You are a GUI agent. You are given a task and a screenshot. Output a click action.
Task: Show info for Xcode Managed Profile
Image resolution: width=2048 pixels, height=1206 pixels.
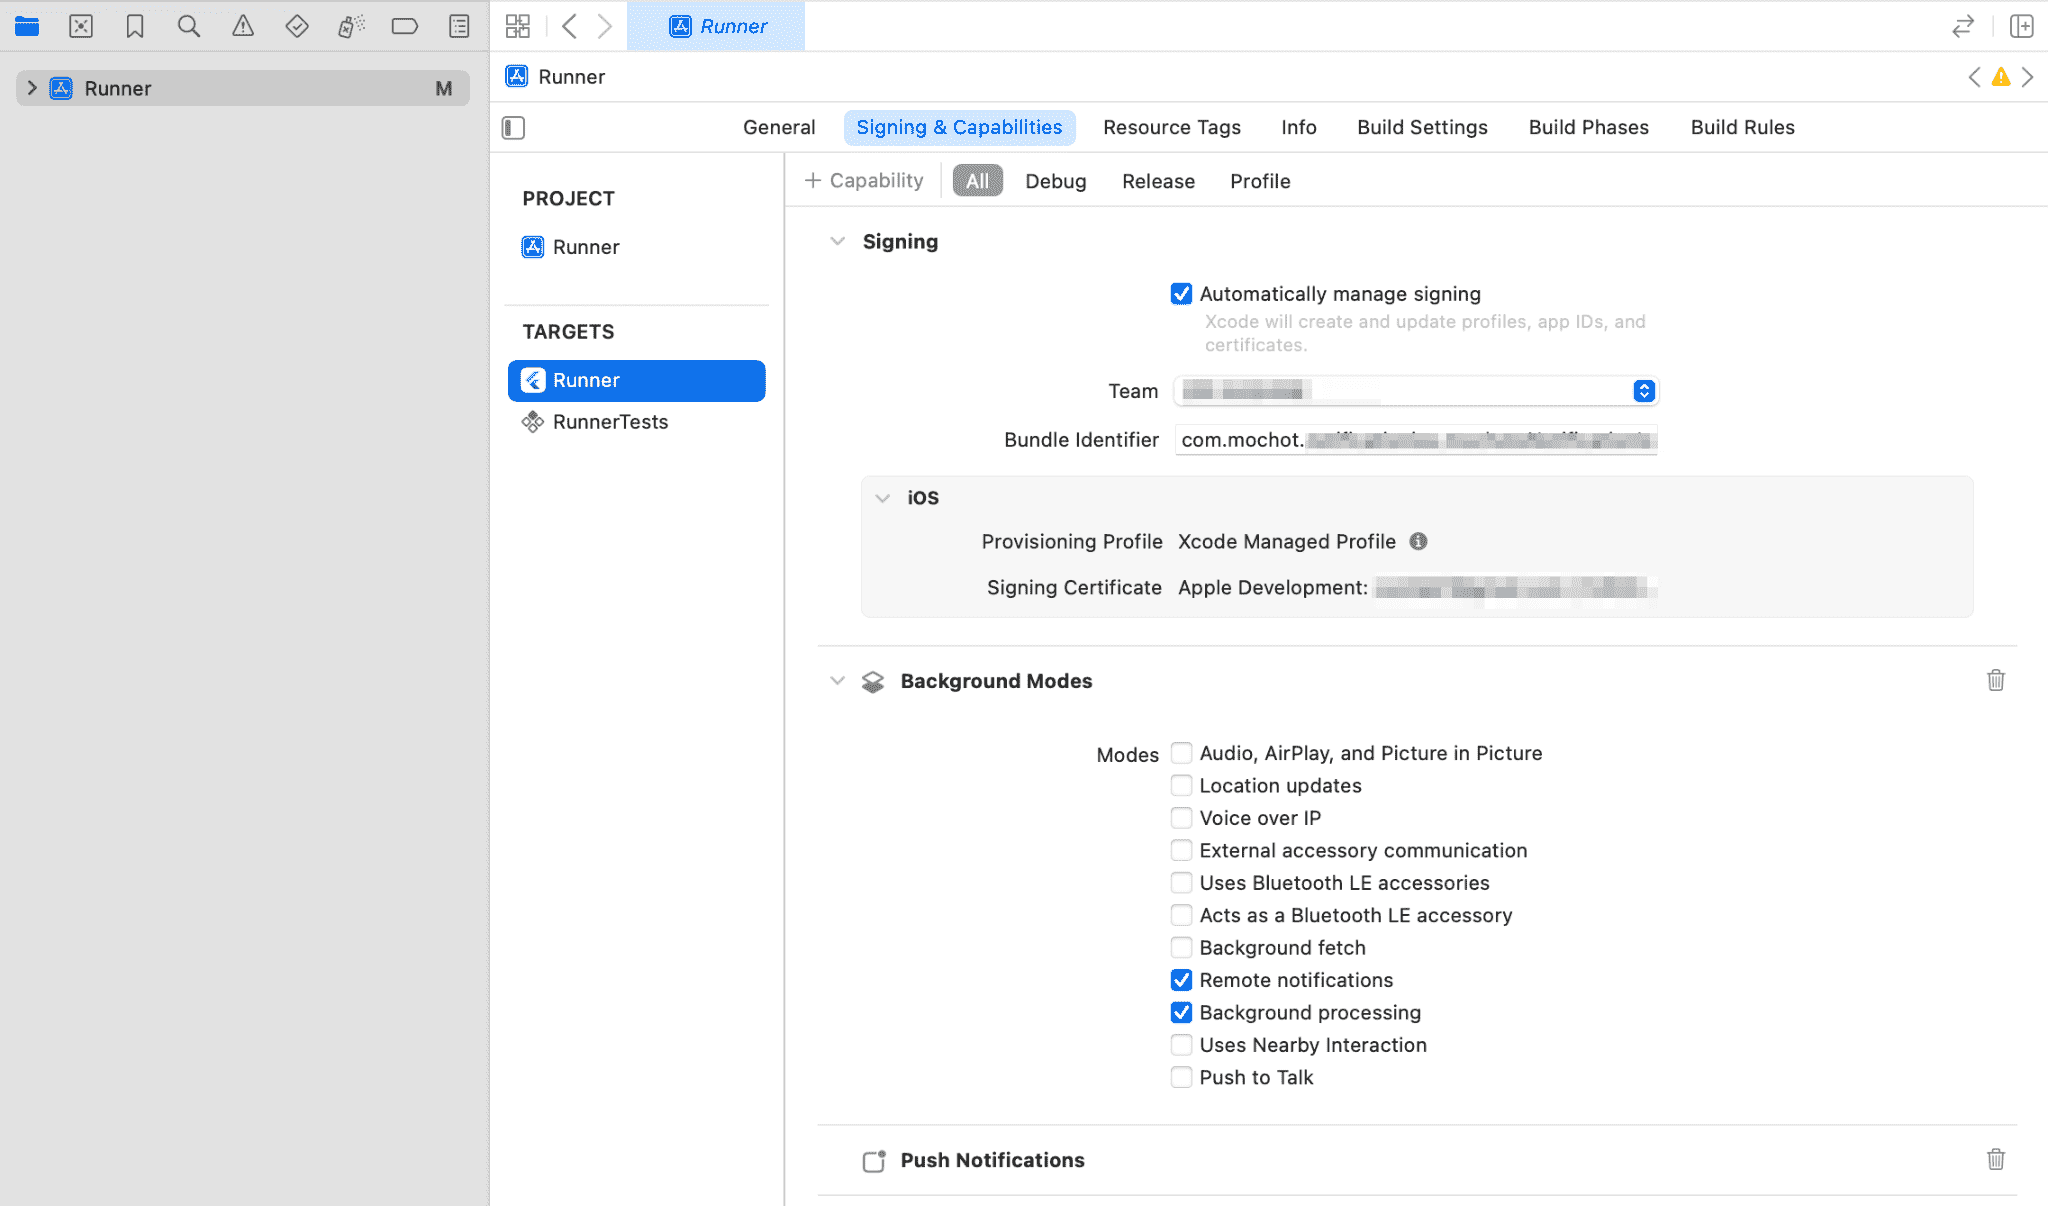pyautogui.click(x=1418, y=541)
